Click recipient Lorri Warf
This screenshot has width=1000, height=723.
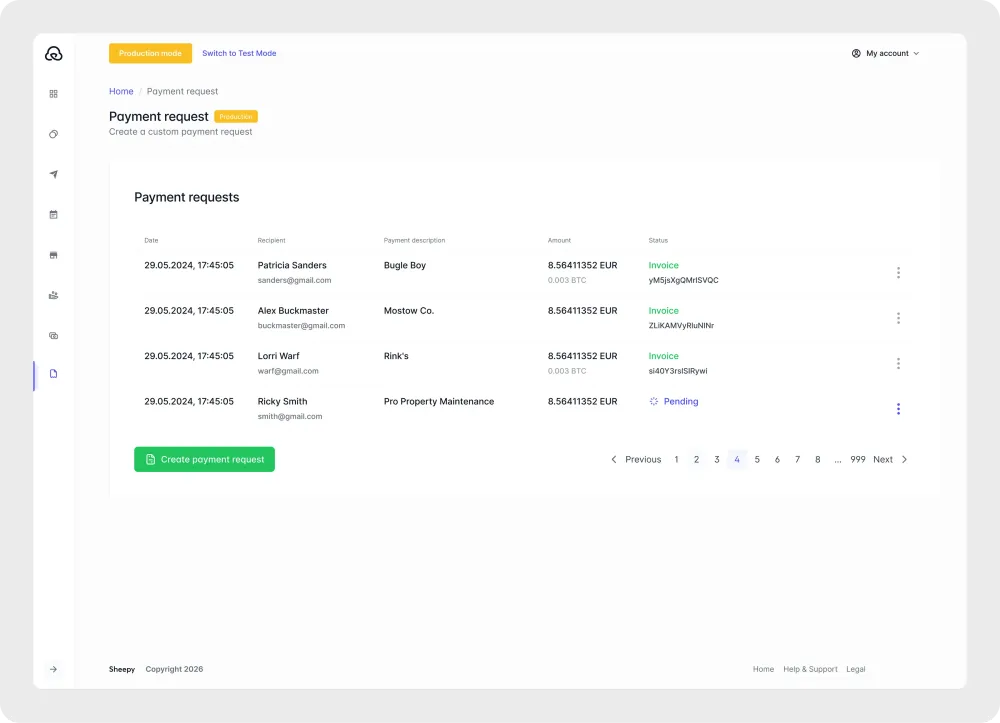[x=279, y=356]
